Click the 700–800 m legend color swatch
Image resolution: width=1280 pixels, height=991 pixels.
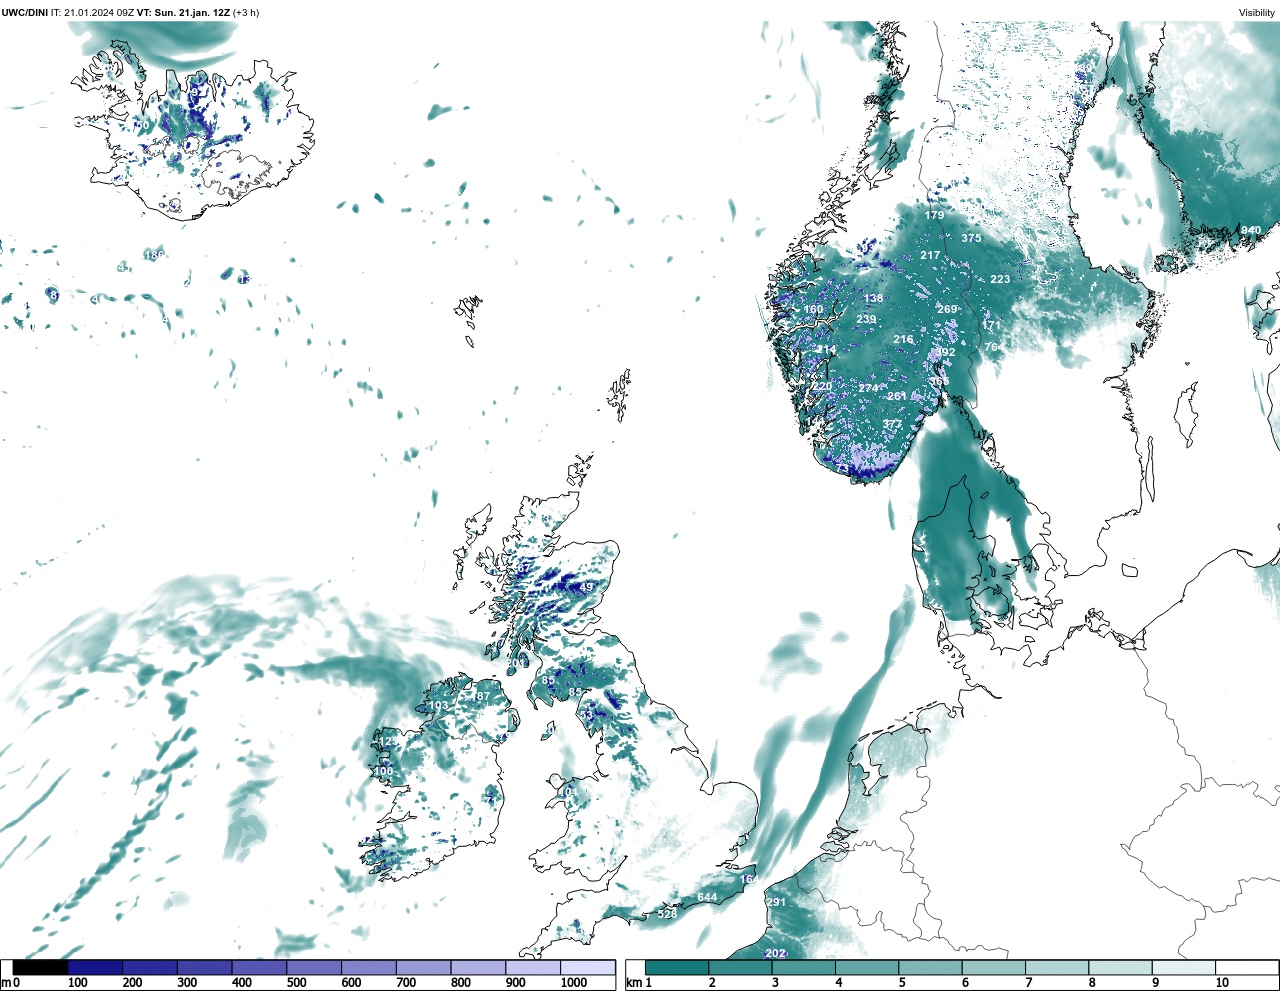[x=423, y=968]
